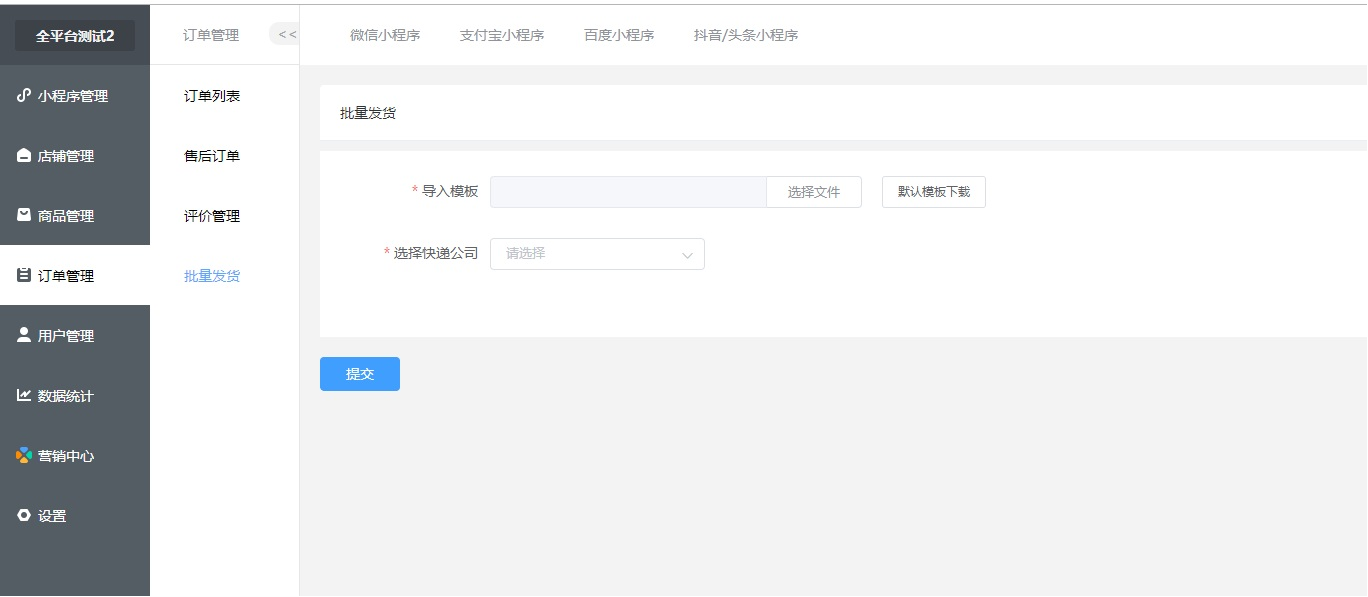Viewport: 1368px width, 597px height.
Task: Switch to 支付宝小程序 tab
Action: click(502, 35)
